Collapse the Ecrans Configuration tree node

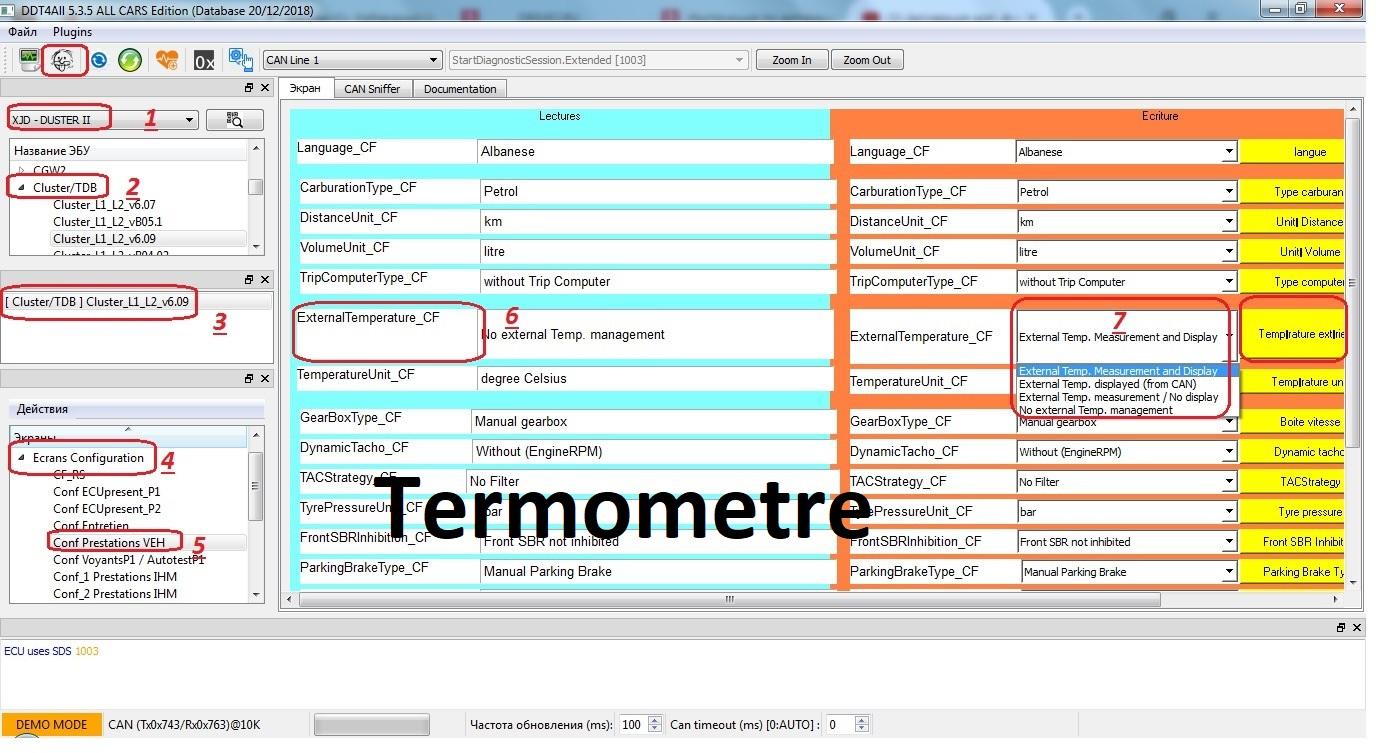click(21, 458)
